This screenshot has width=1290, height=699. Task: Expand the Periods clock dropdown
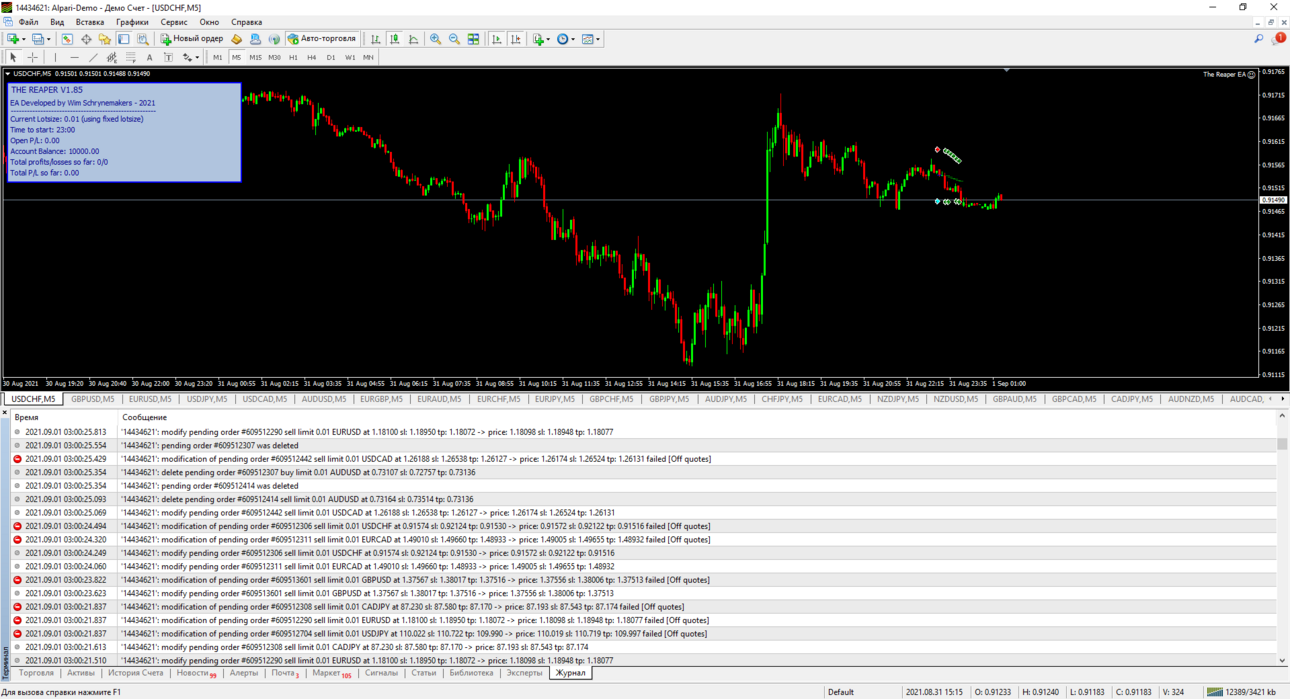(x=573, y=39)
